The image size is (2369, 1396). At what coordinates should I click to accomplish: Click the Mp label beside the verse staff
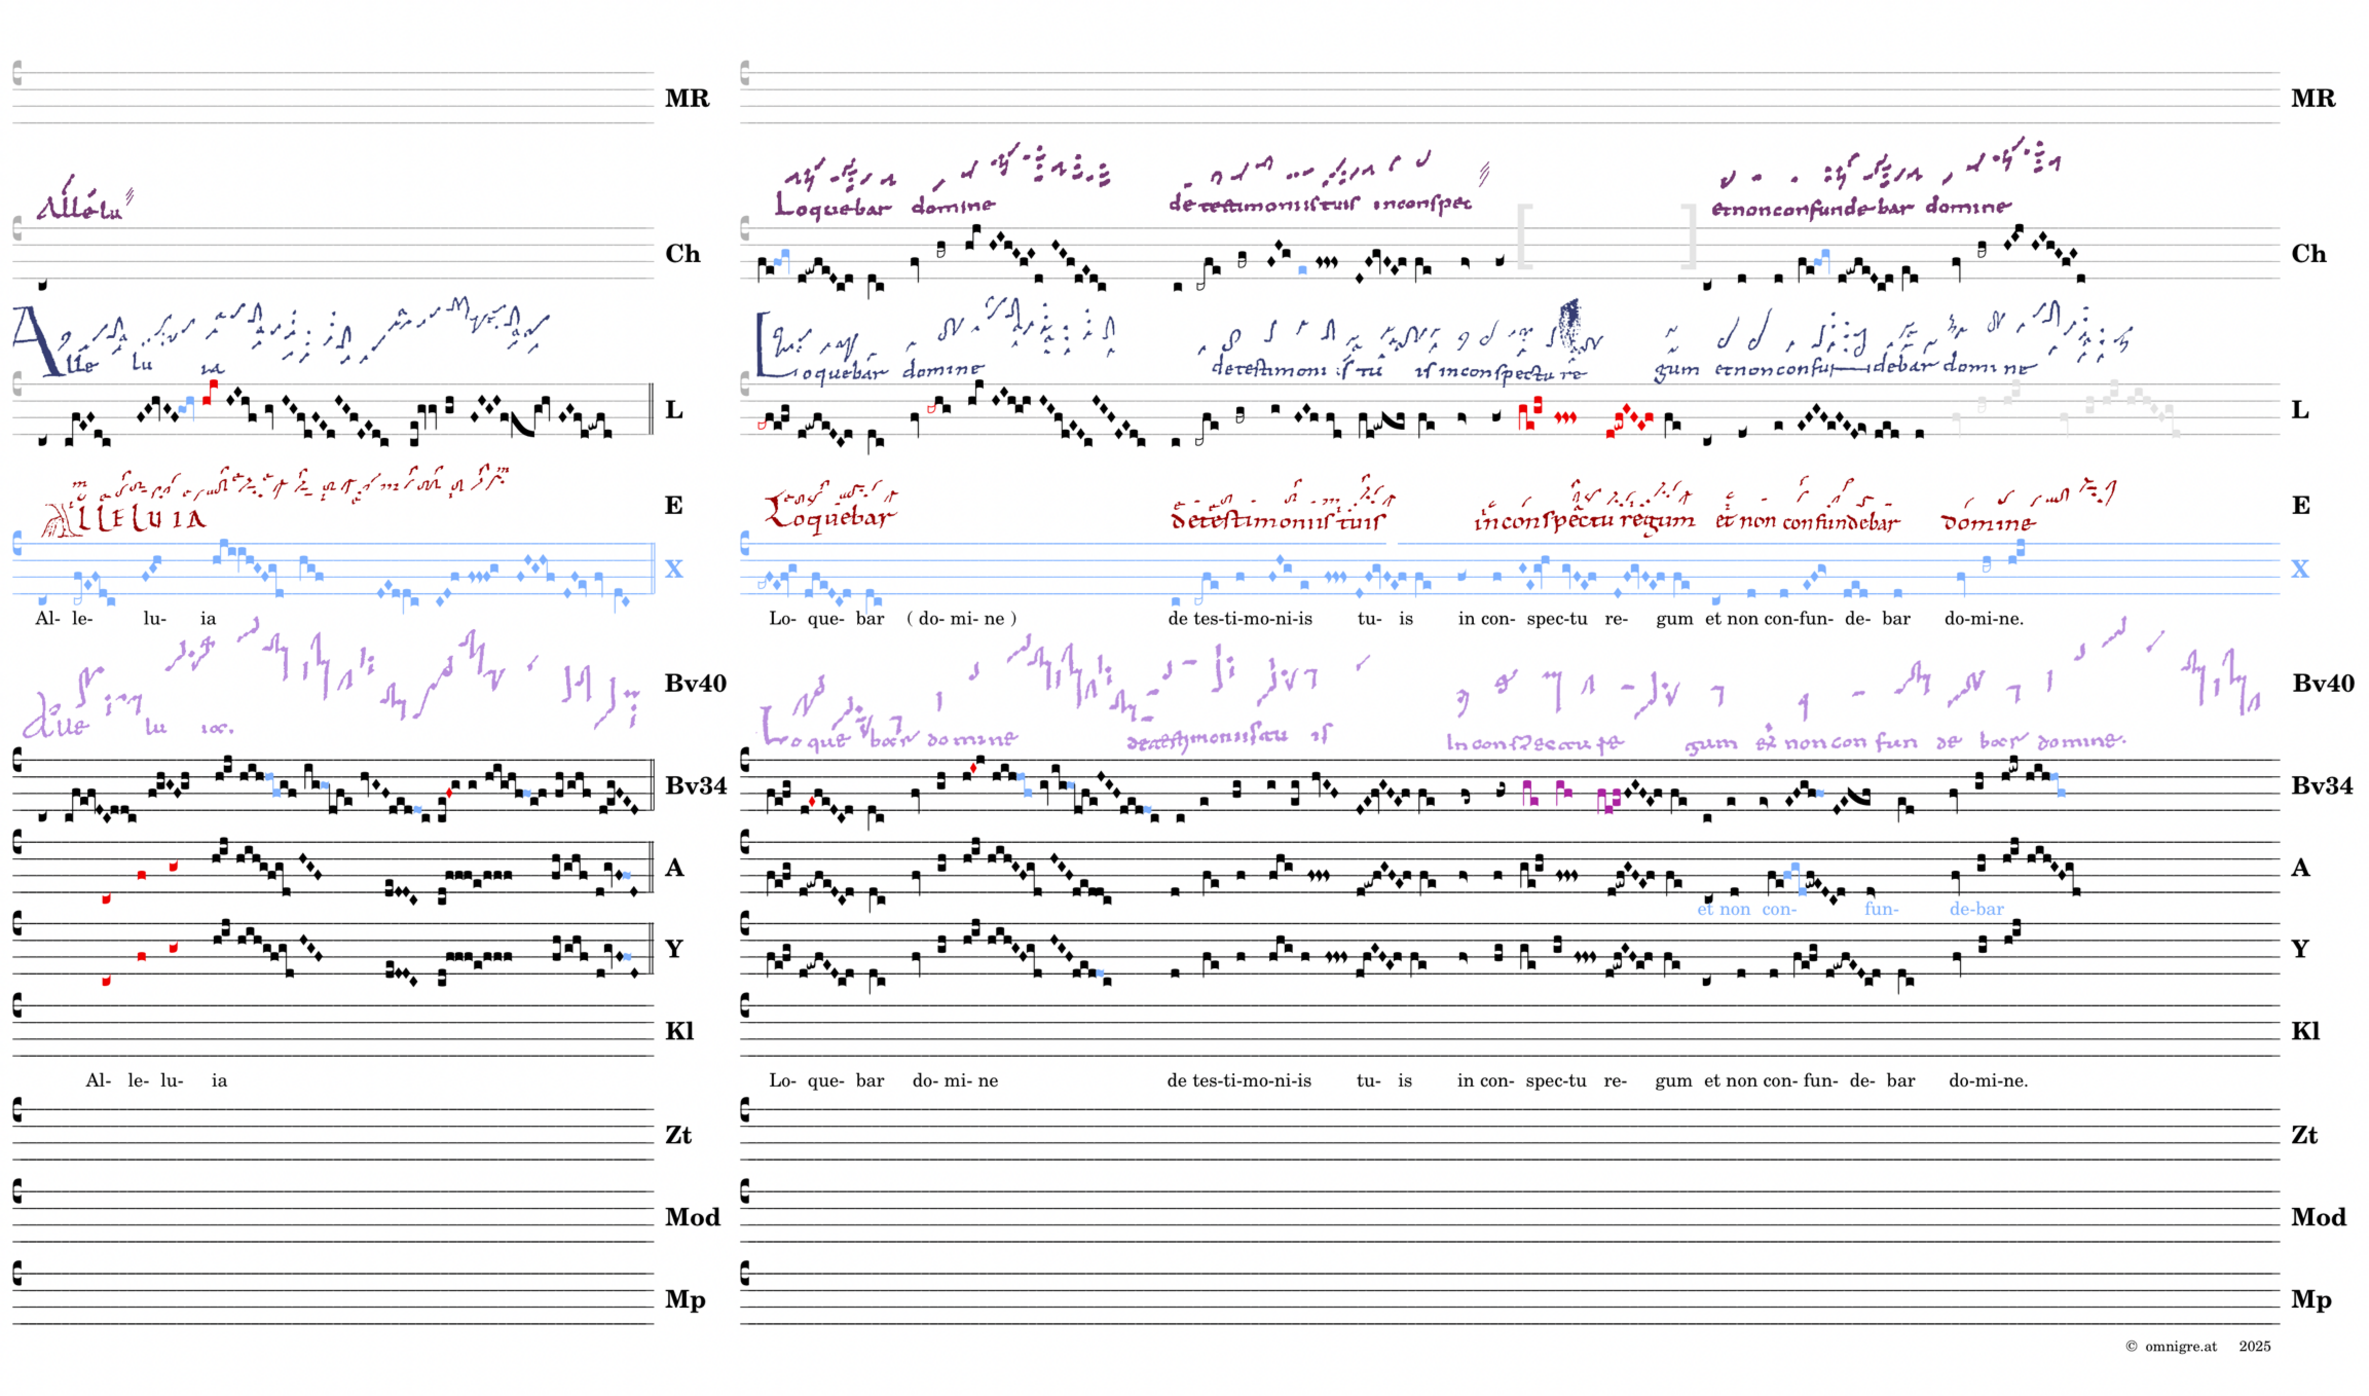pos(2311,1299)
